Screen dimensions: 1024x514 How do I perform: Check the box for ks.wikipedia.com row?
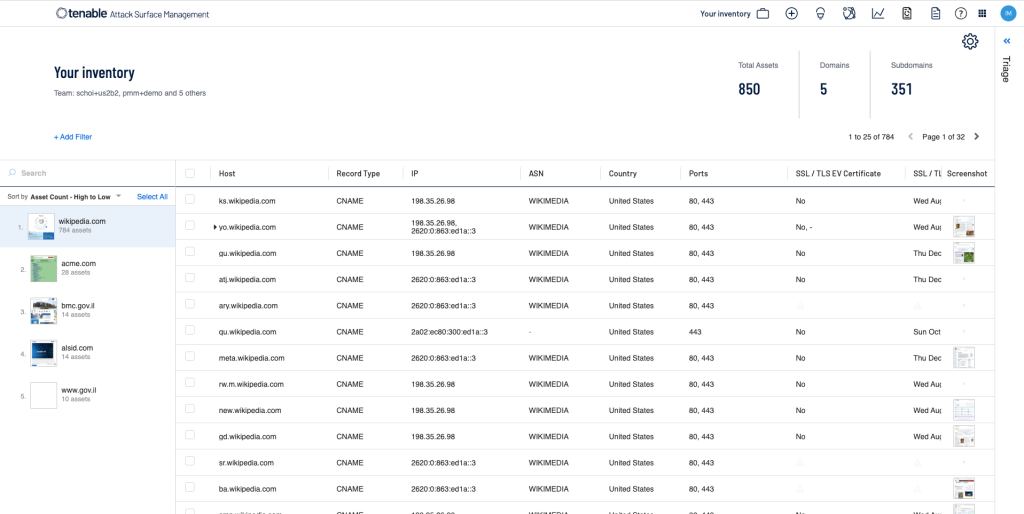[x=190, y=199]
